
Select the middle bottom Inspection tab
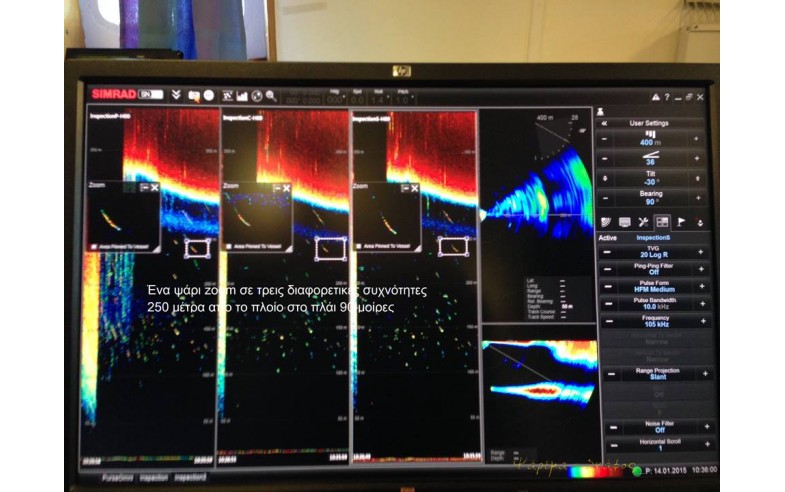click(x=154, y=478)
